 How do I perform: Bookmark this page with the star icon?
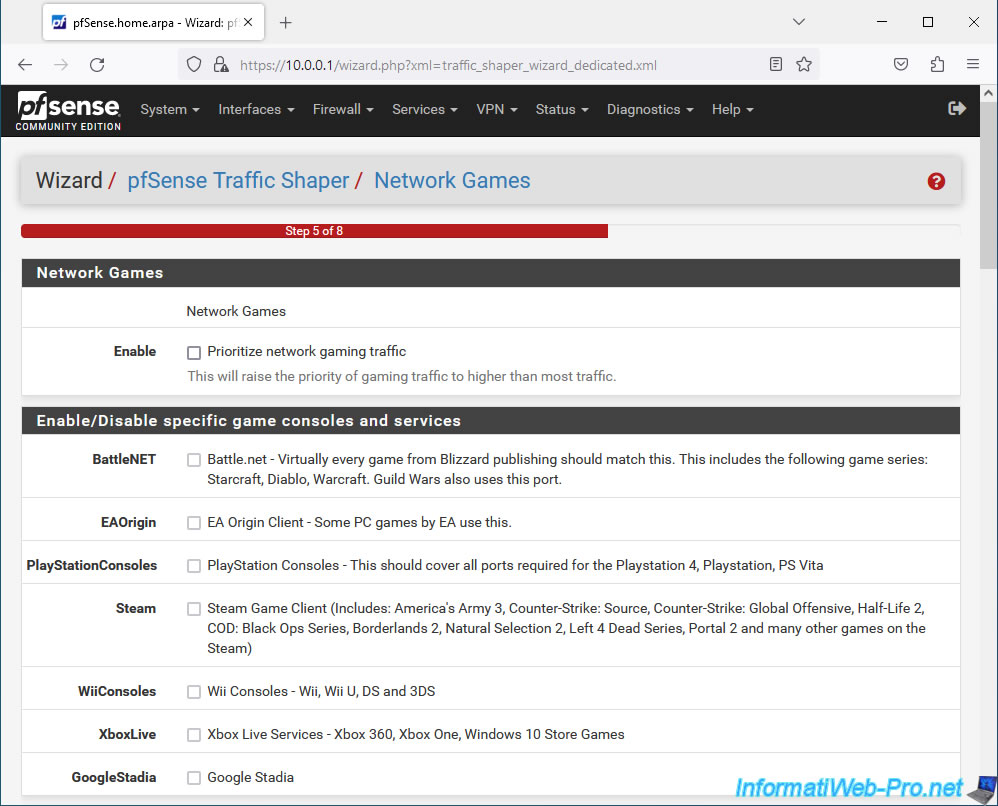click(804, 64)
